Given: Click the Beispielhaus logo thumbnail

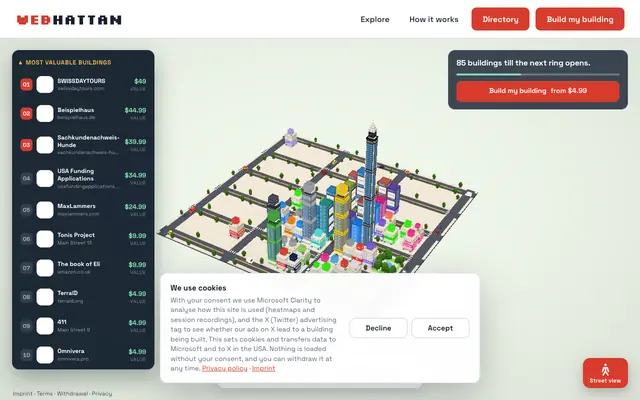Looking at the screenshot, I should [x=45, y=113].
